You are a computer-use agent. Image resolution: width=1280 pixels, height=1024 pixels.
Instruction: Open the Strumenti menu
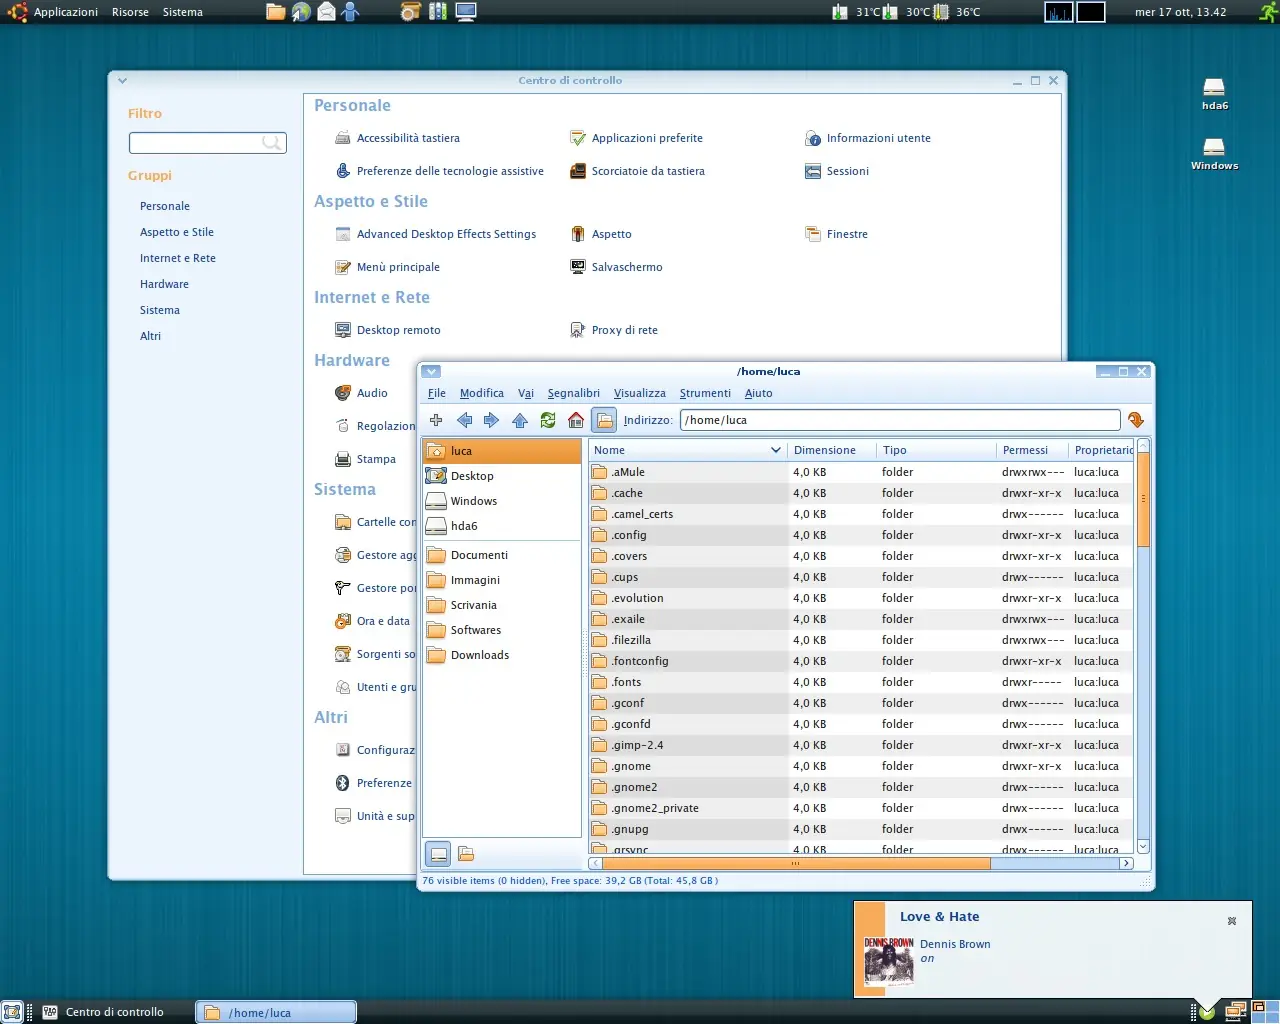click(705, 393)
